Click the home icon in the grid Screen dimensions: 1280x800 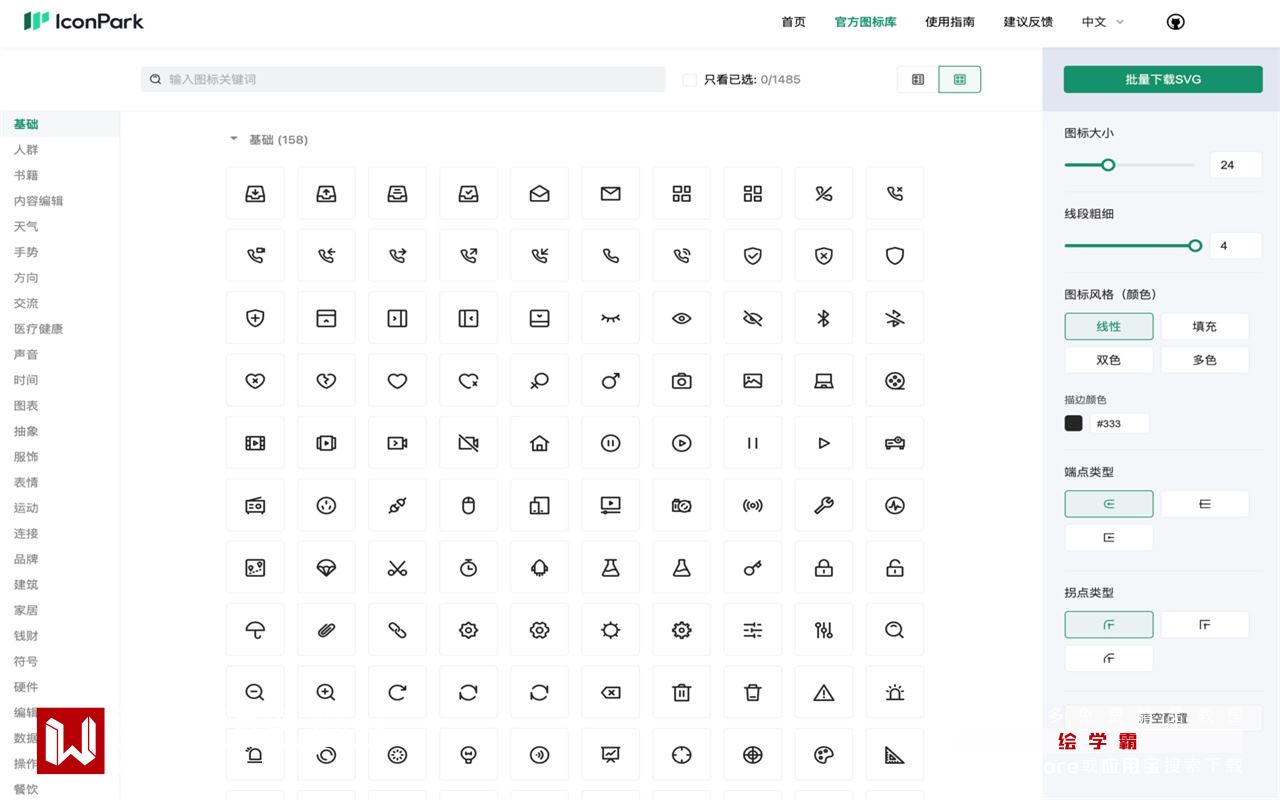pyautogui.click(x=540, y=443)
